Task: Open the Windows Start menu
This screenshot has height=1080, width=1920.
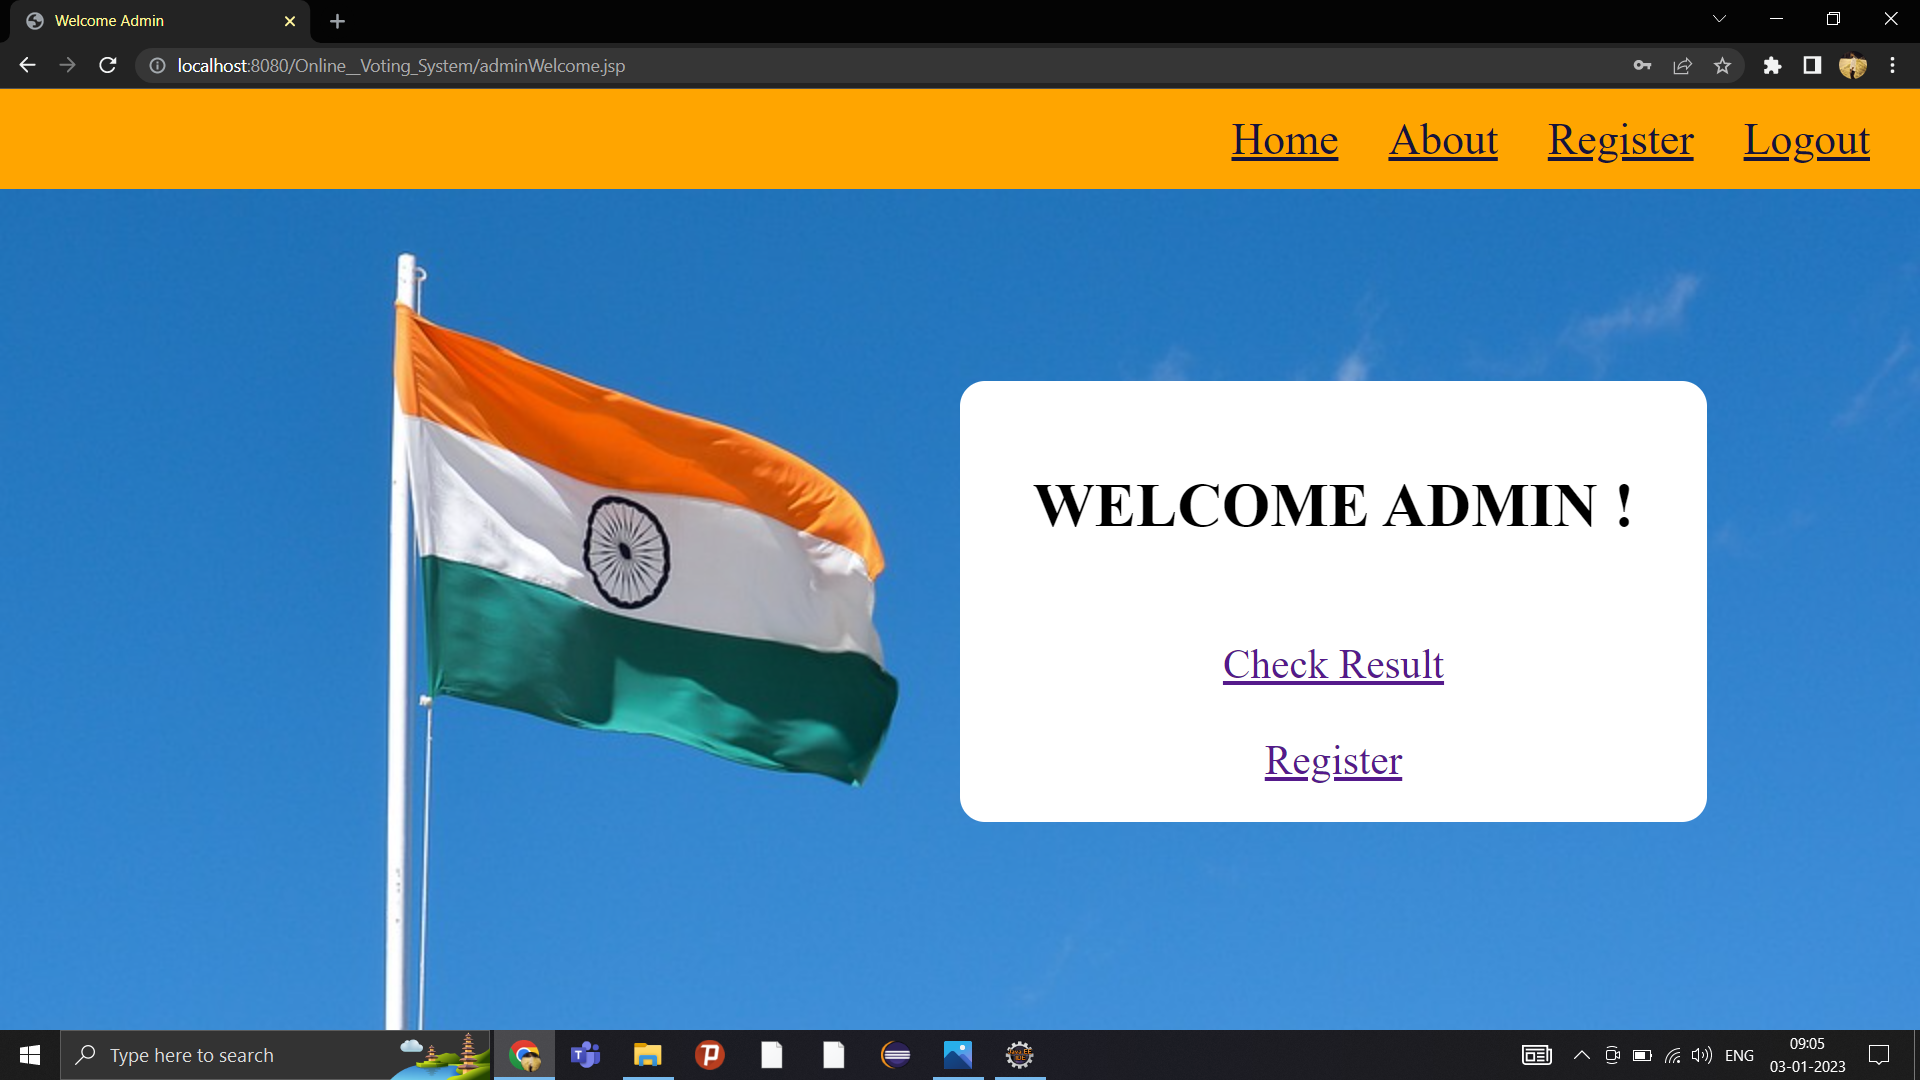Action: click(30, 1055)
